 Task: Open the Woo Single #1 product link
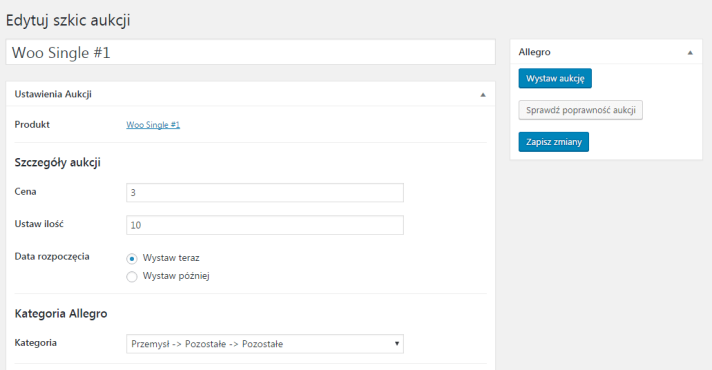[153, 125]
